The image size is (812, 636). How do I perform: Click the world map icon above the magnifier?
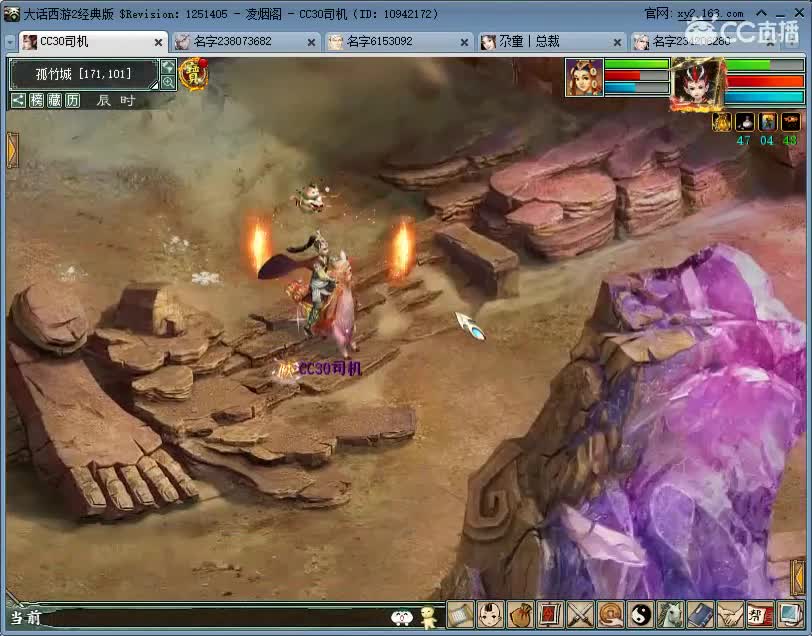pyautogui.click(x=168, y=67)
